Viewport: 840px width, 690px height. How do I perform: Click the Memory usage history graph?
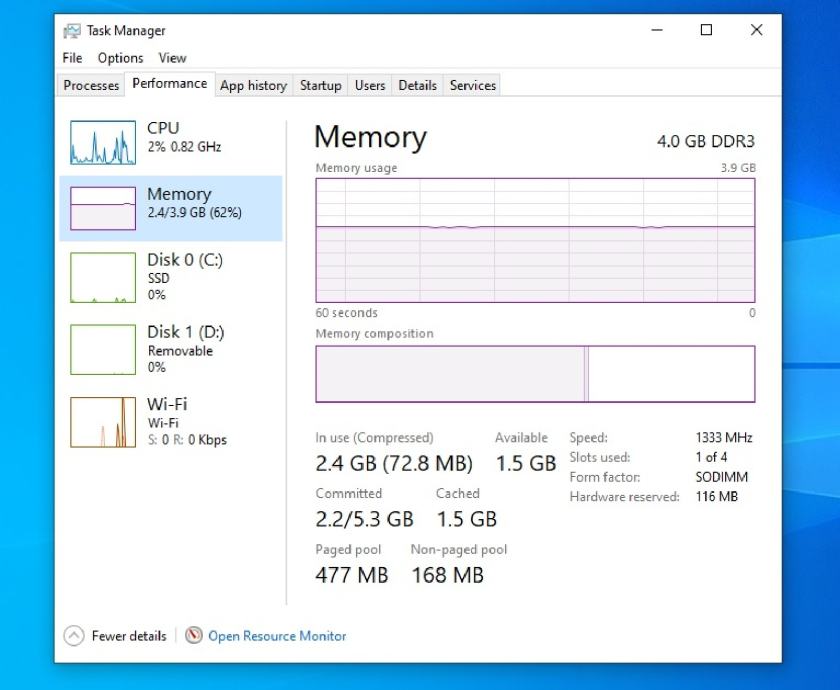pyautogui.click(x=535, y=240)
